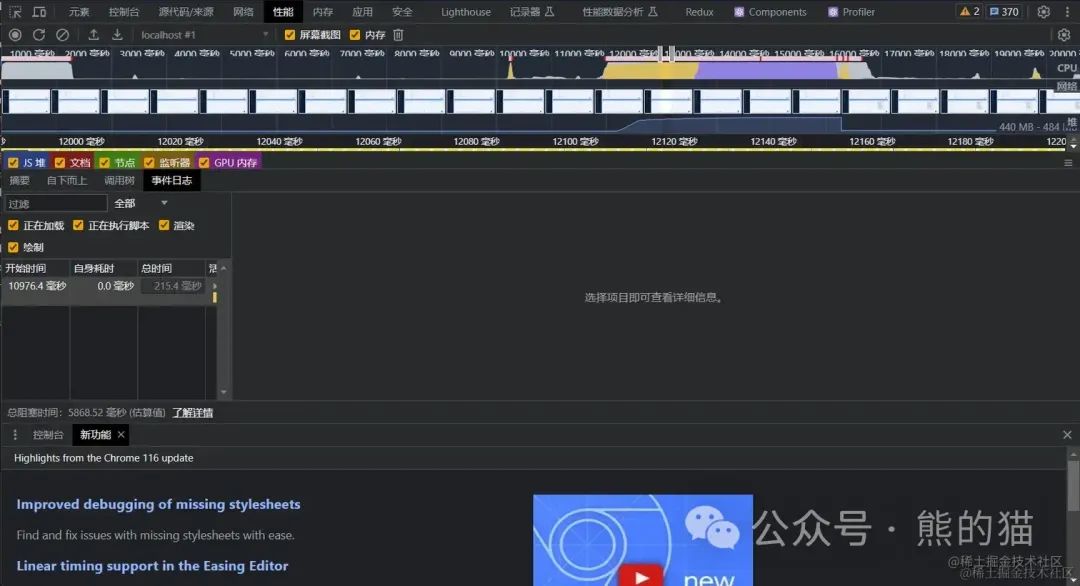Open the 源代码/来源 tab
Image resolution: width=1080 pixels, height=586 pixels.
(x=186, y=12)
